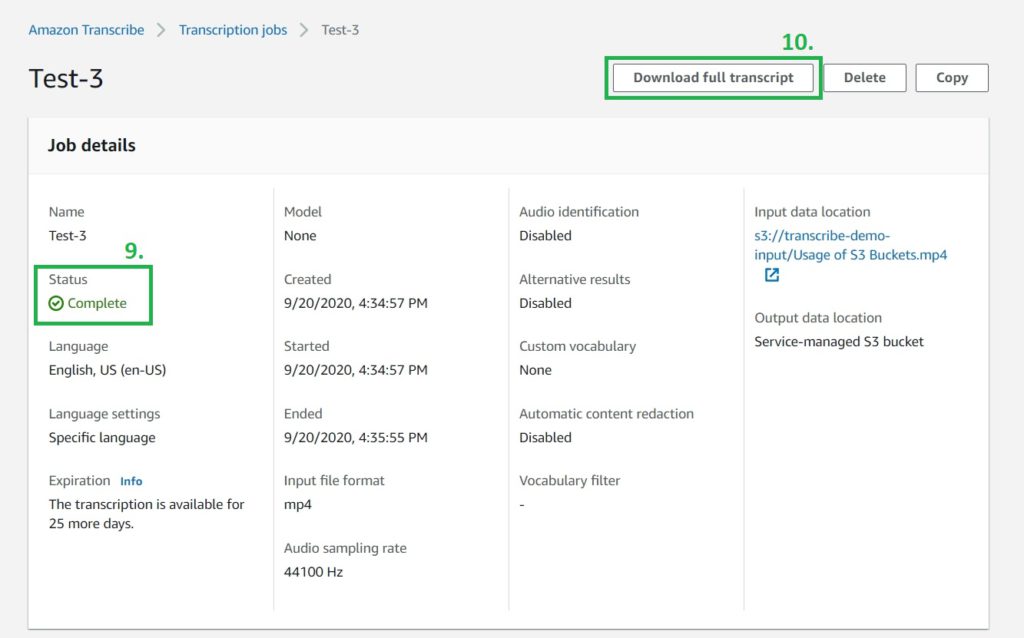Click Download full transcript button

pos(713,78)
